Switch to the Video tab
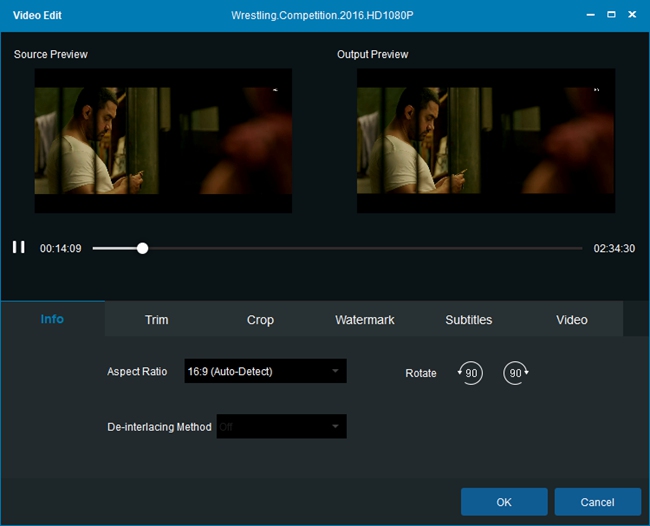This screenshot has width=650, height=526. (572, 320)
